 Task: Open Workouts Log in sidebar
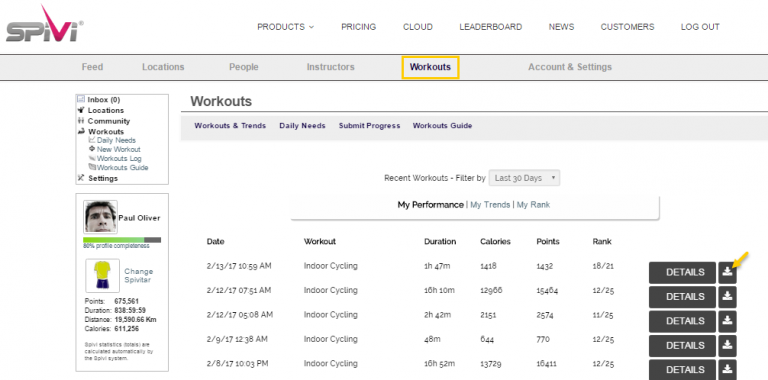click(119, 159)
